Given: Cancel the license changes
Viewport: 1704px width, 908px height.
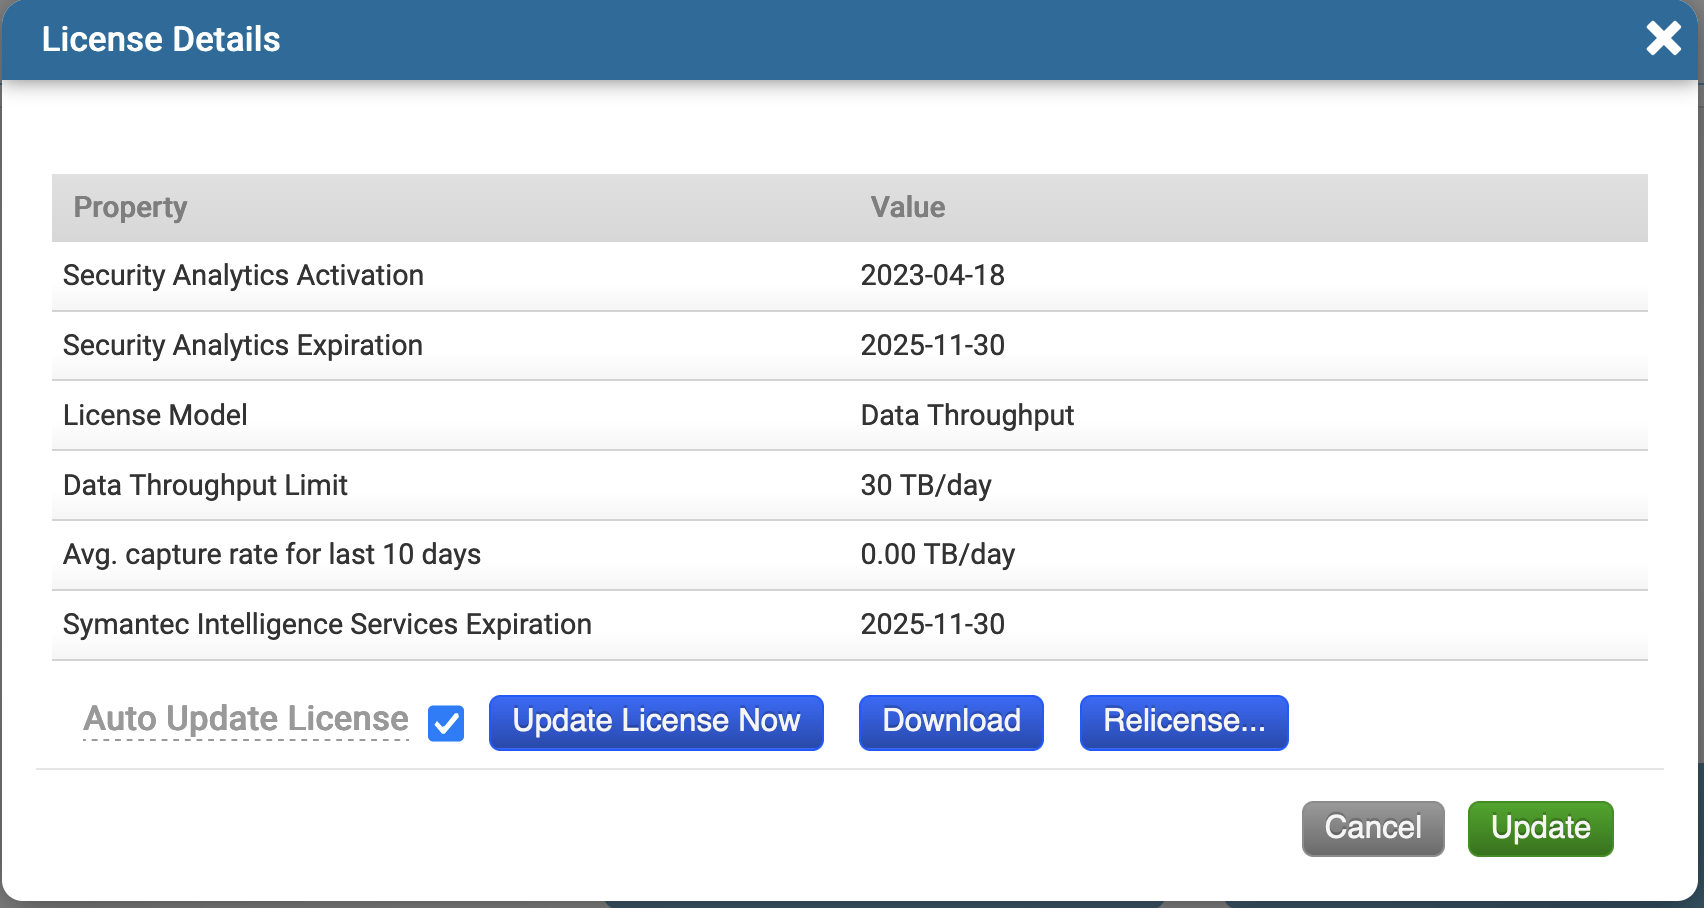Looking at the screenshot, I should tap(1372, 828).
